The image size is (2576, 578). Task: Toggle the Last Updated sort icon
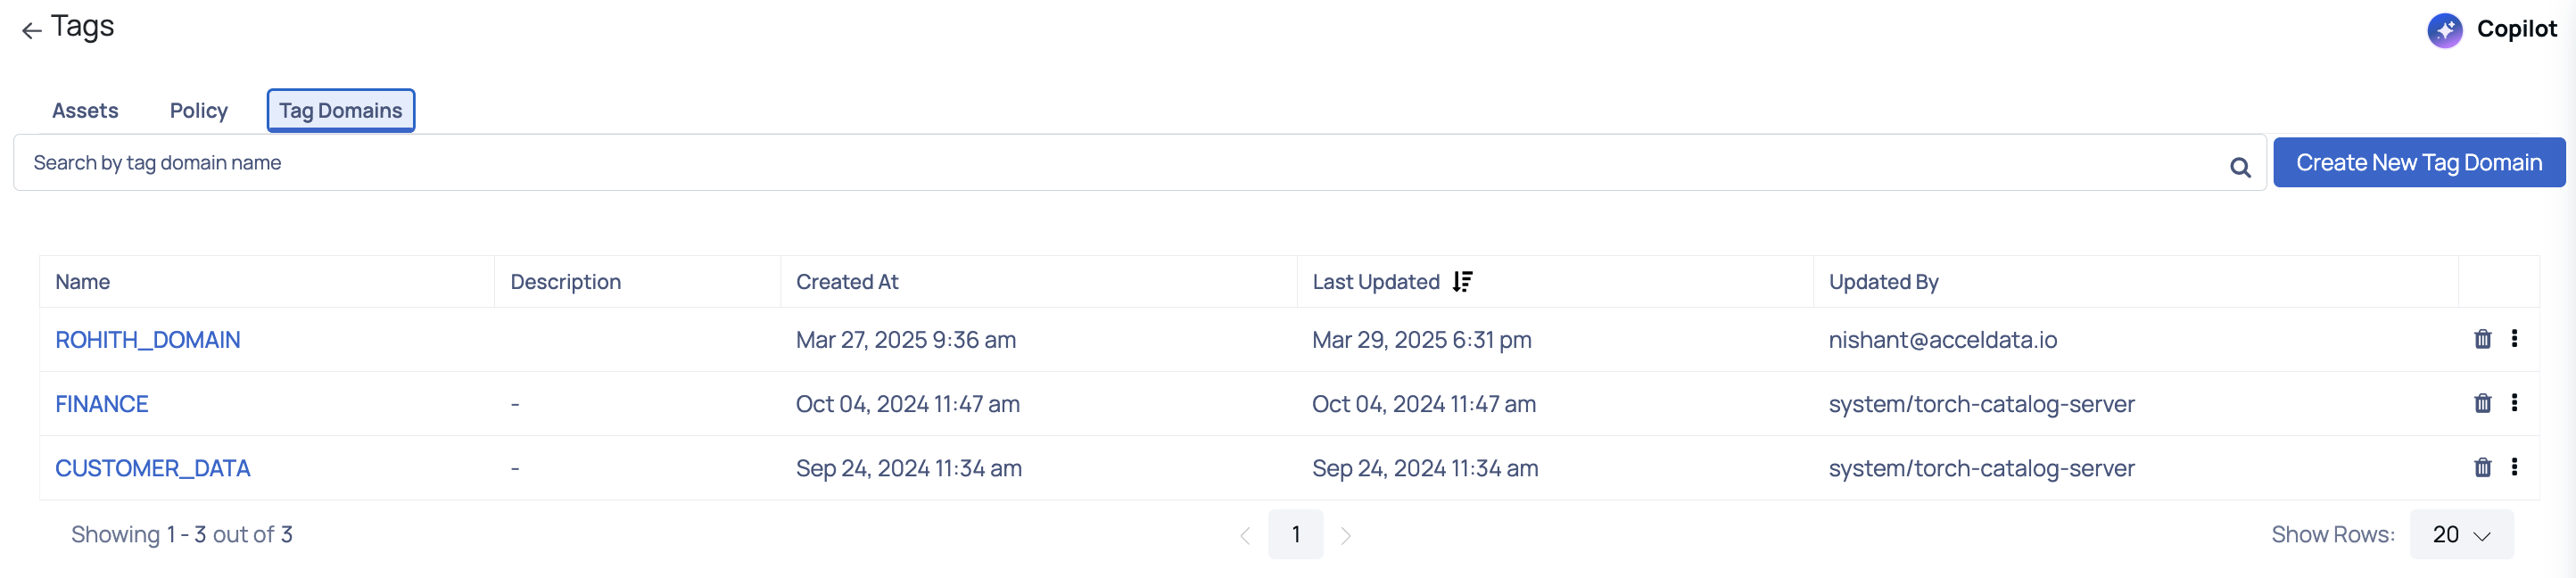[x=1462, y=282]
